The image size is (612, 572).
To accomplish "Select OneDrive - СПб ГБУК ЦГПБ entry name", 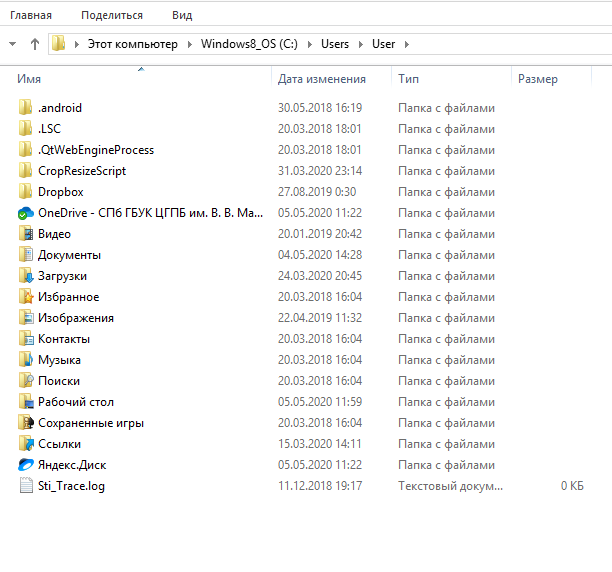I will click(x=150, y=213).
